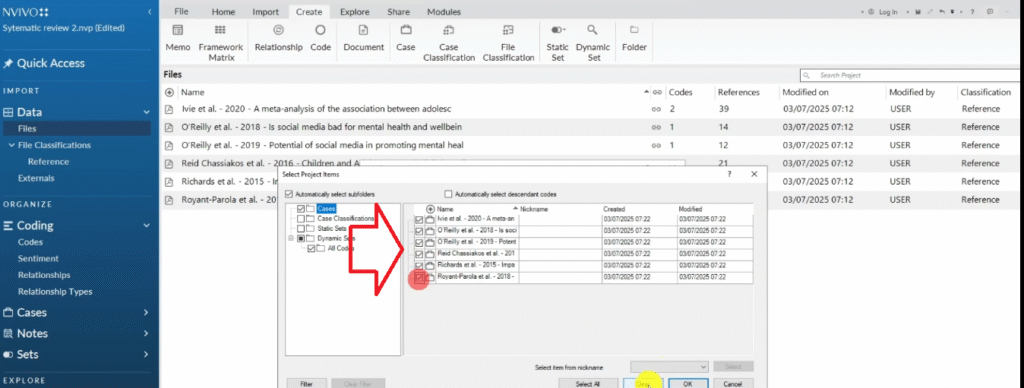Collapse the Data section chevron
1024x388 pixels.
tap(147, 112)
